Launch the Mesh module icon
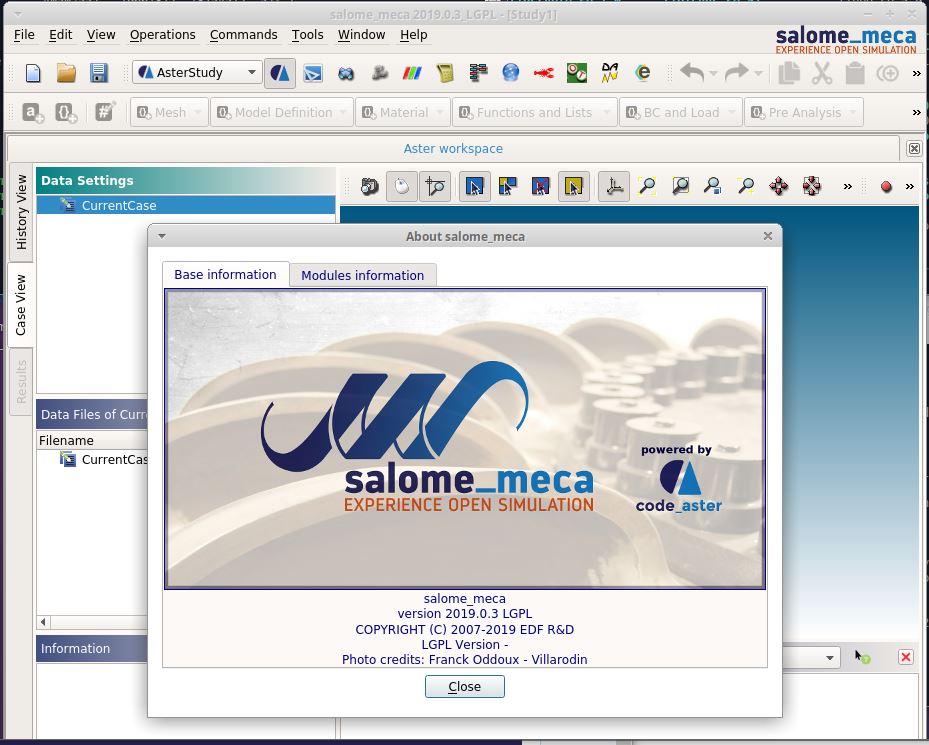Screen dimensions: 929x745 [379, 73]
